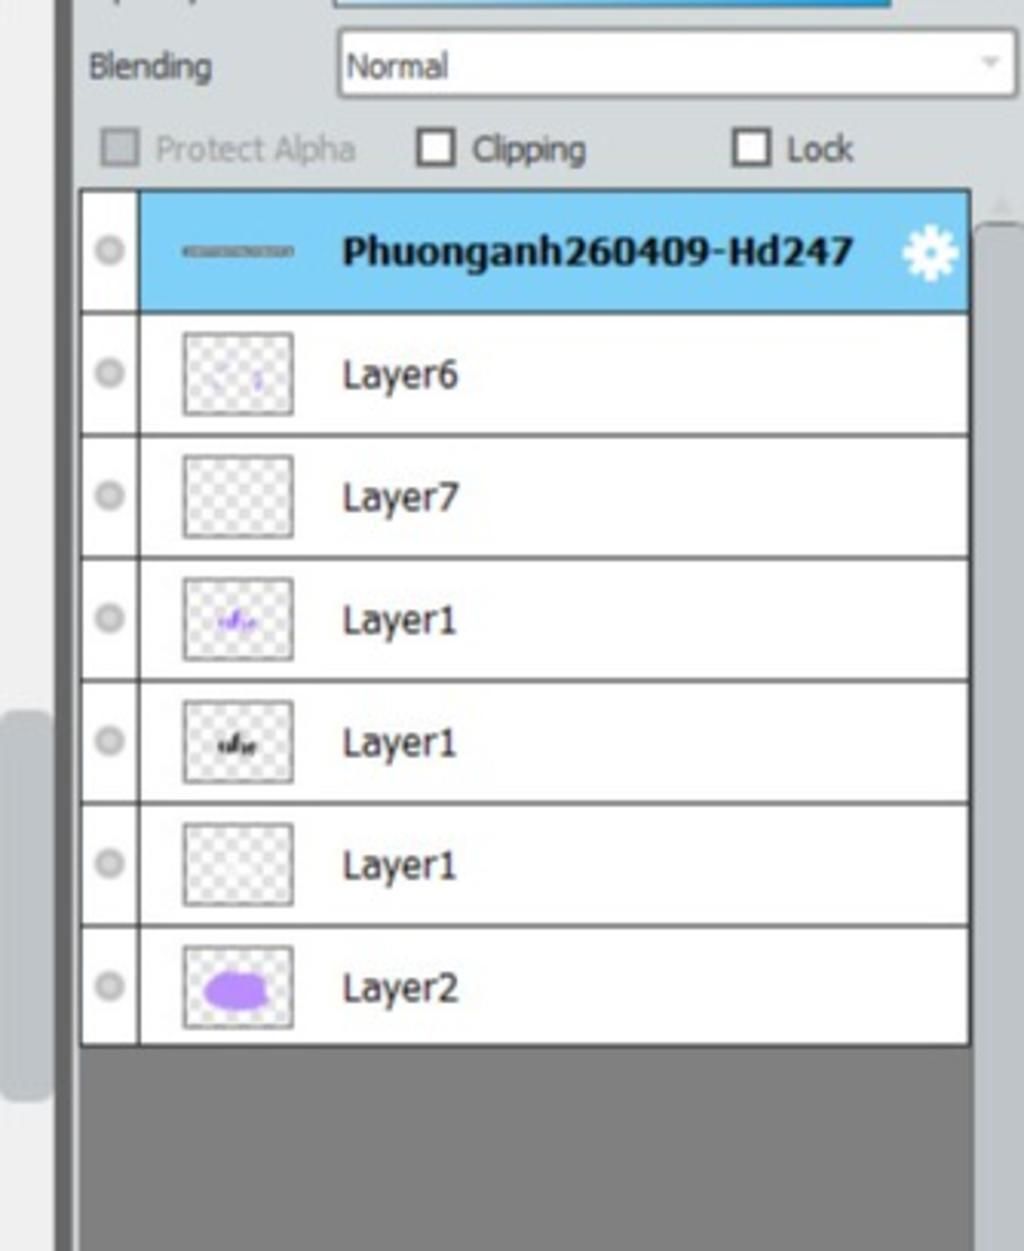Check the Protect Alpha checkbox

120,148
